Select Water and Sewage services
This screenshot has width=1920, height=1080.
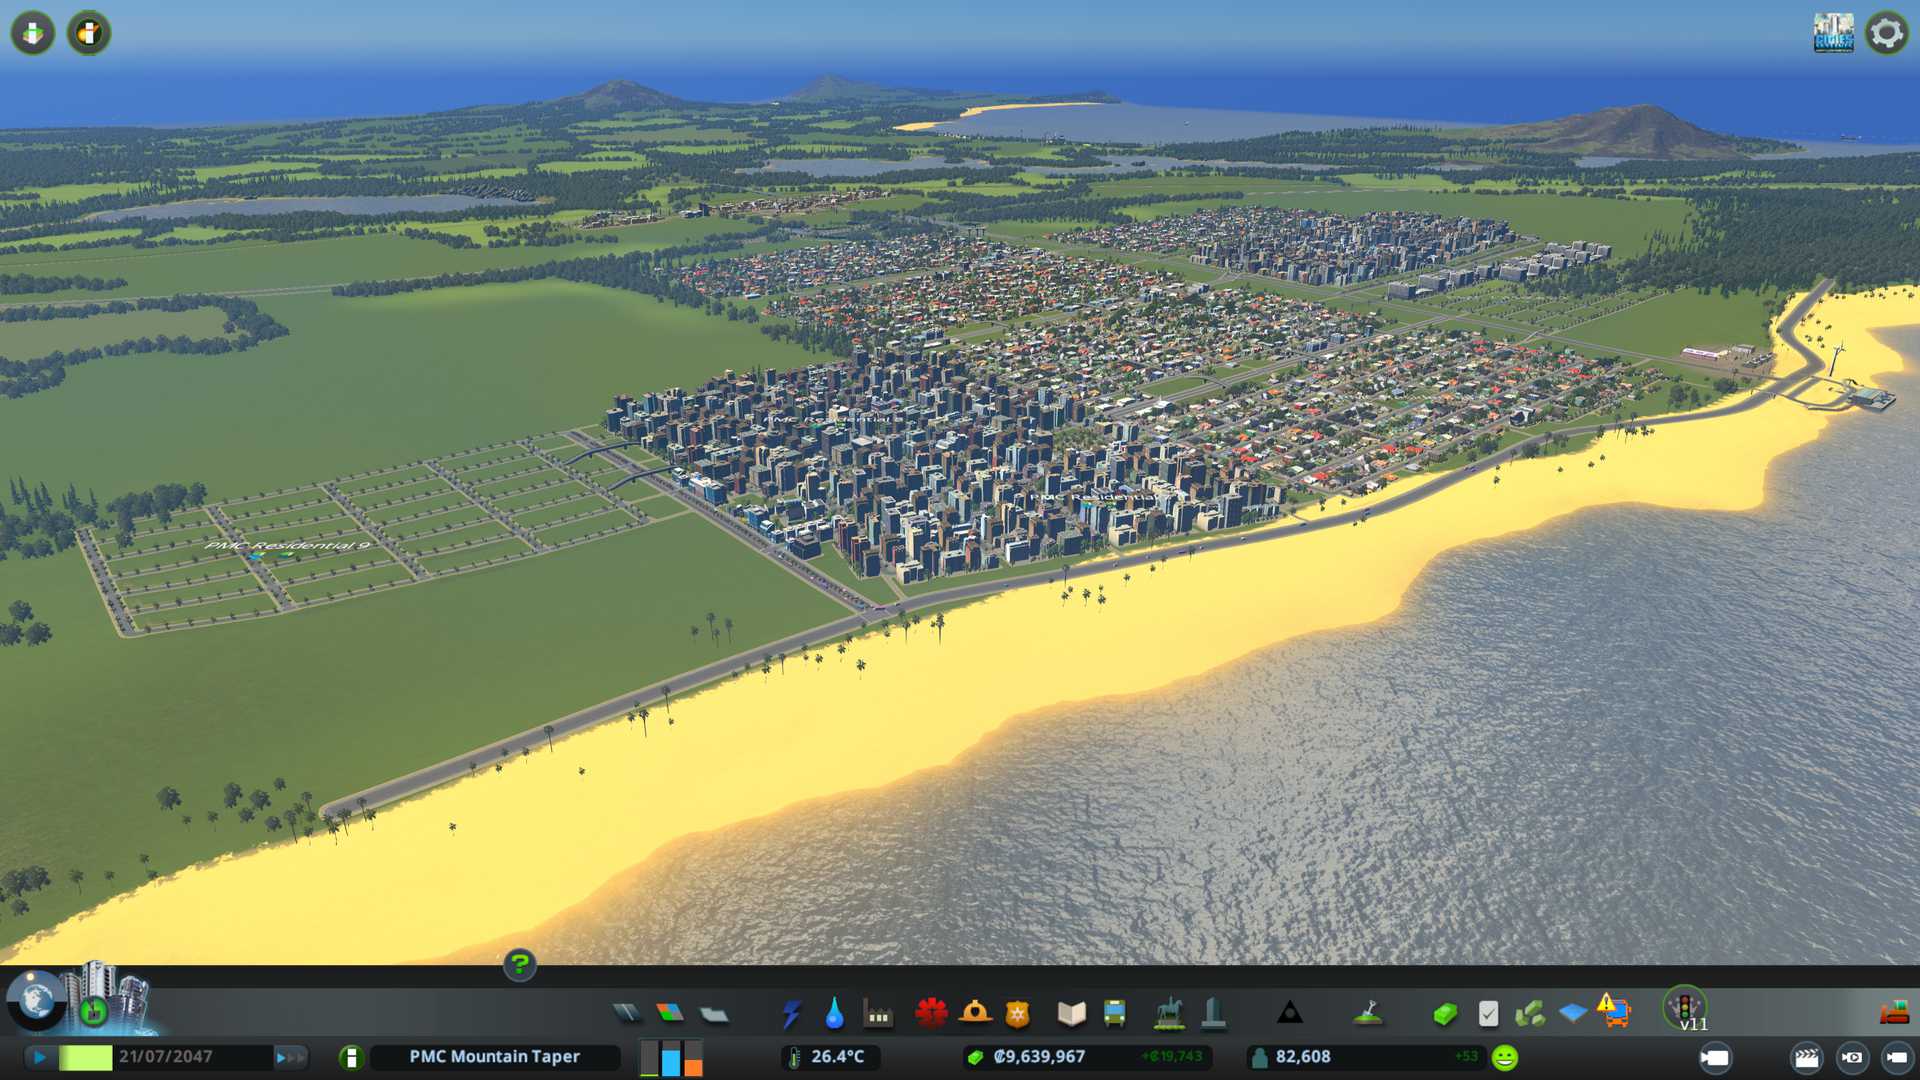point(834,1014)
